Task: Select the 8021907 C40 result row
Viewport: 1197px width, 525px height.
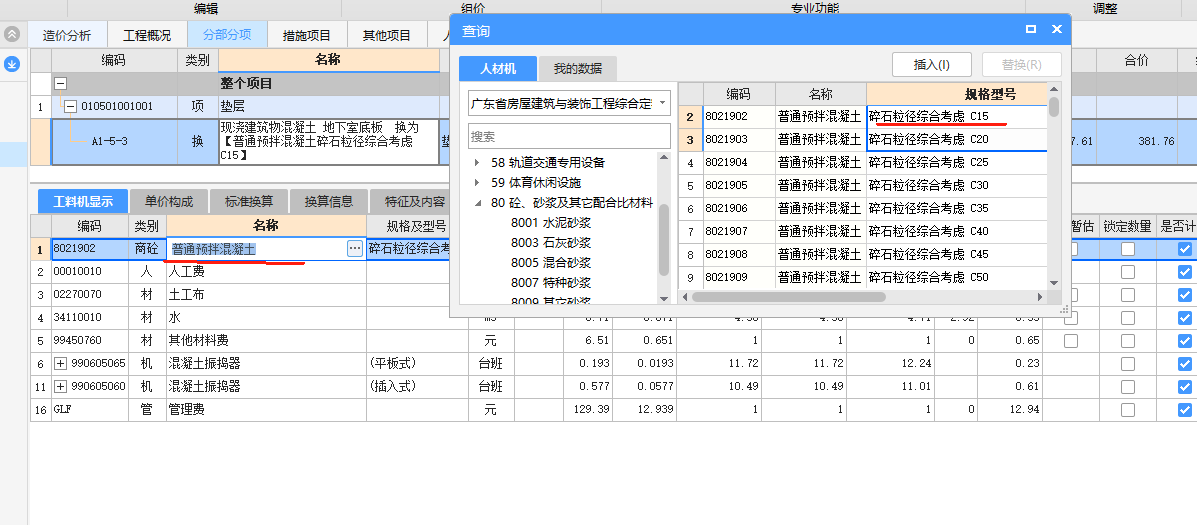Action: 863,231
